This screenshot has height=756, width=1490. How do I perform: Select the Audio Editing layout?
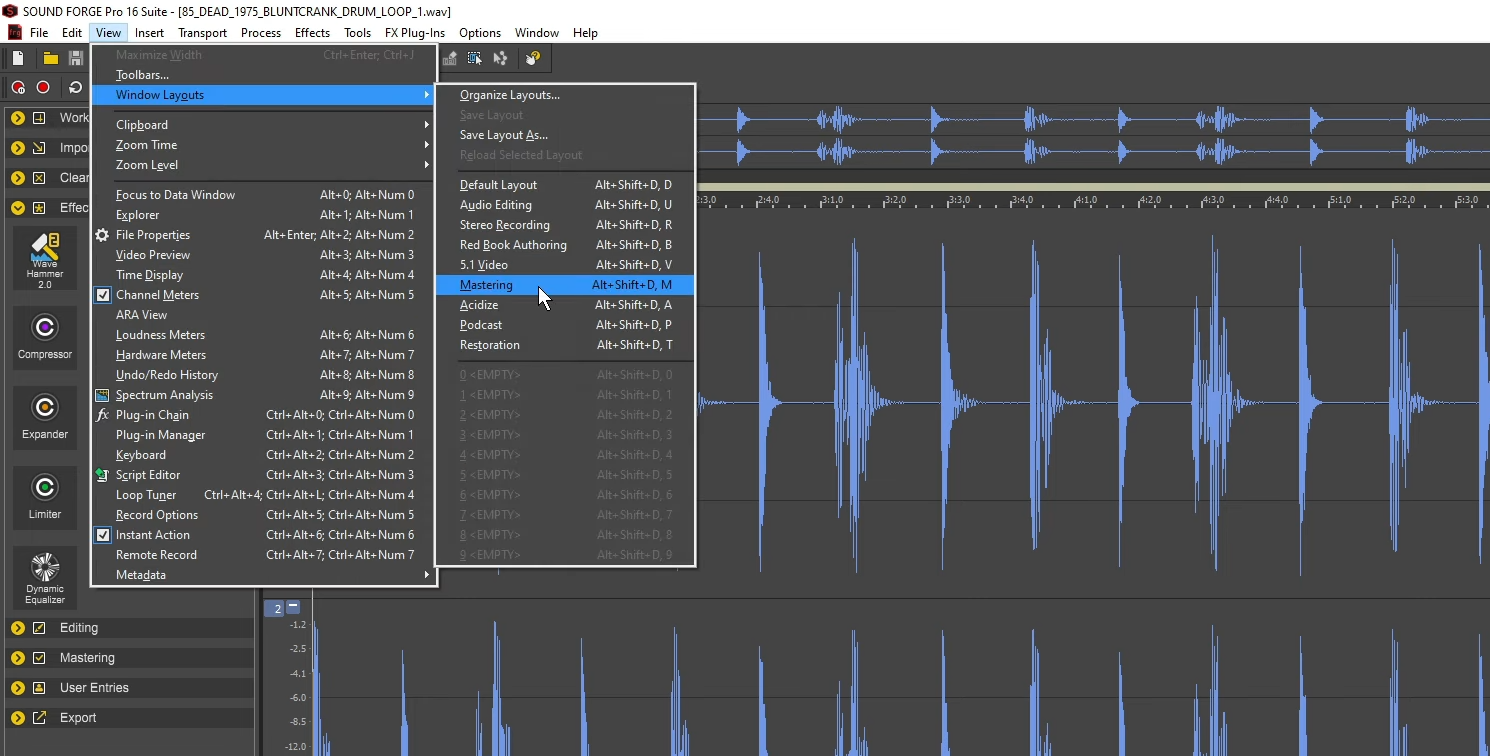tap(565, 205)
